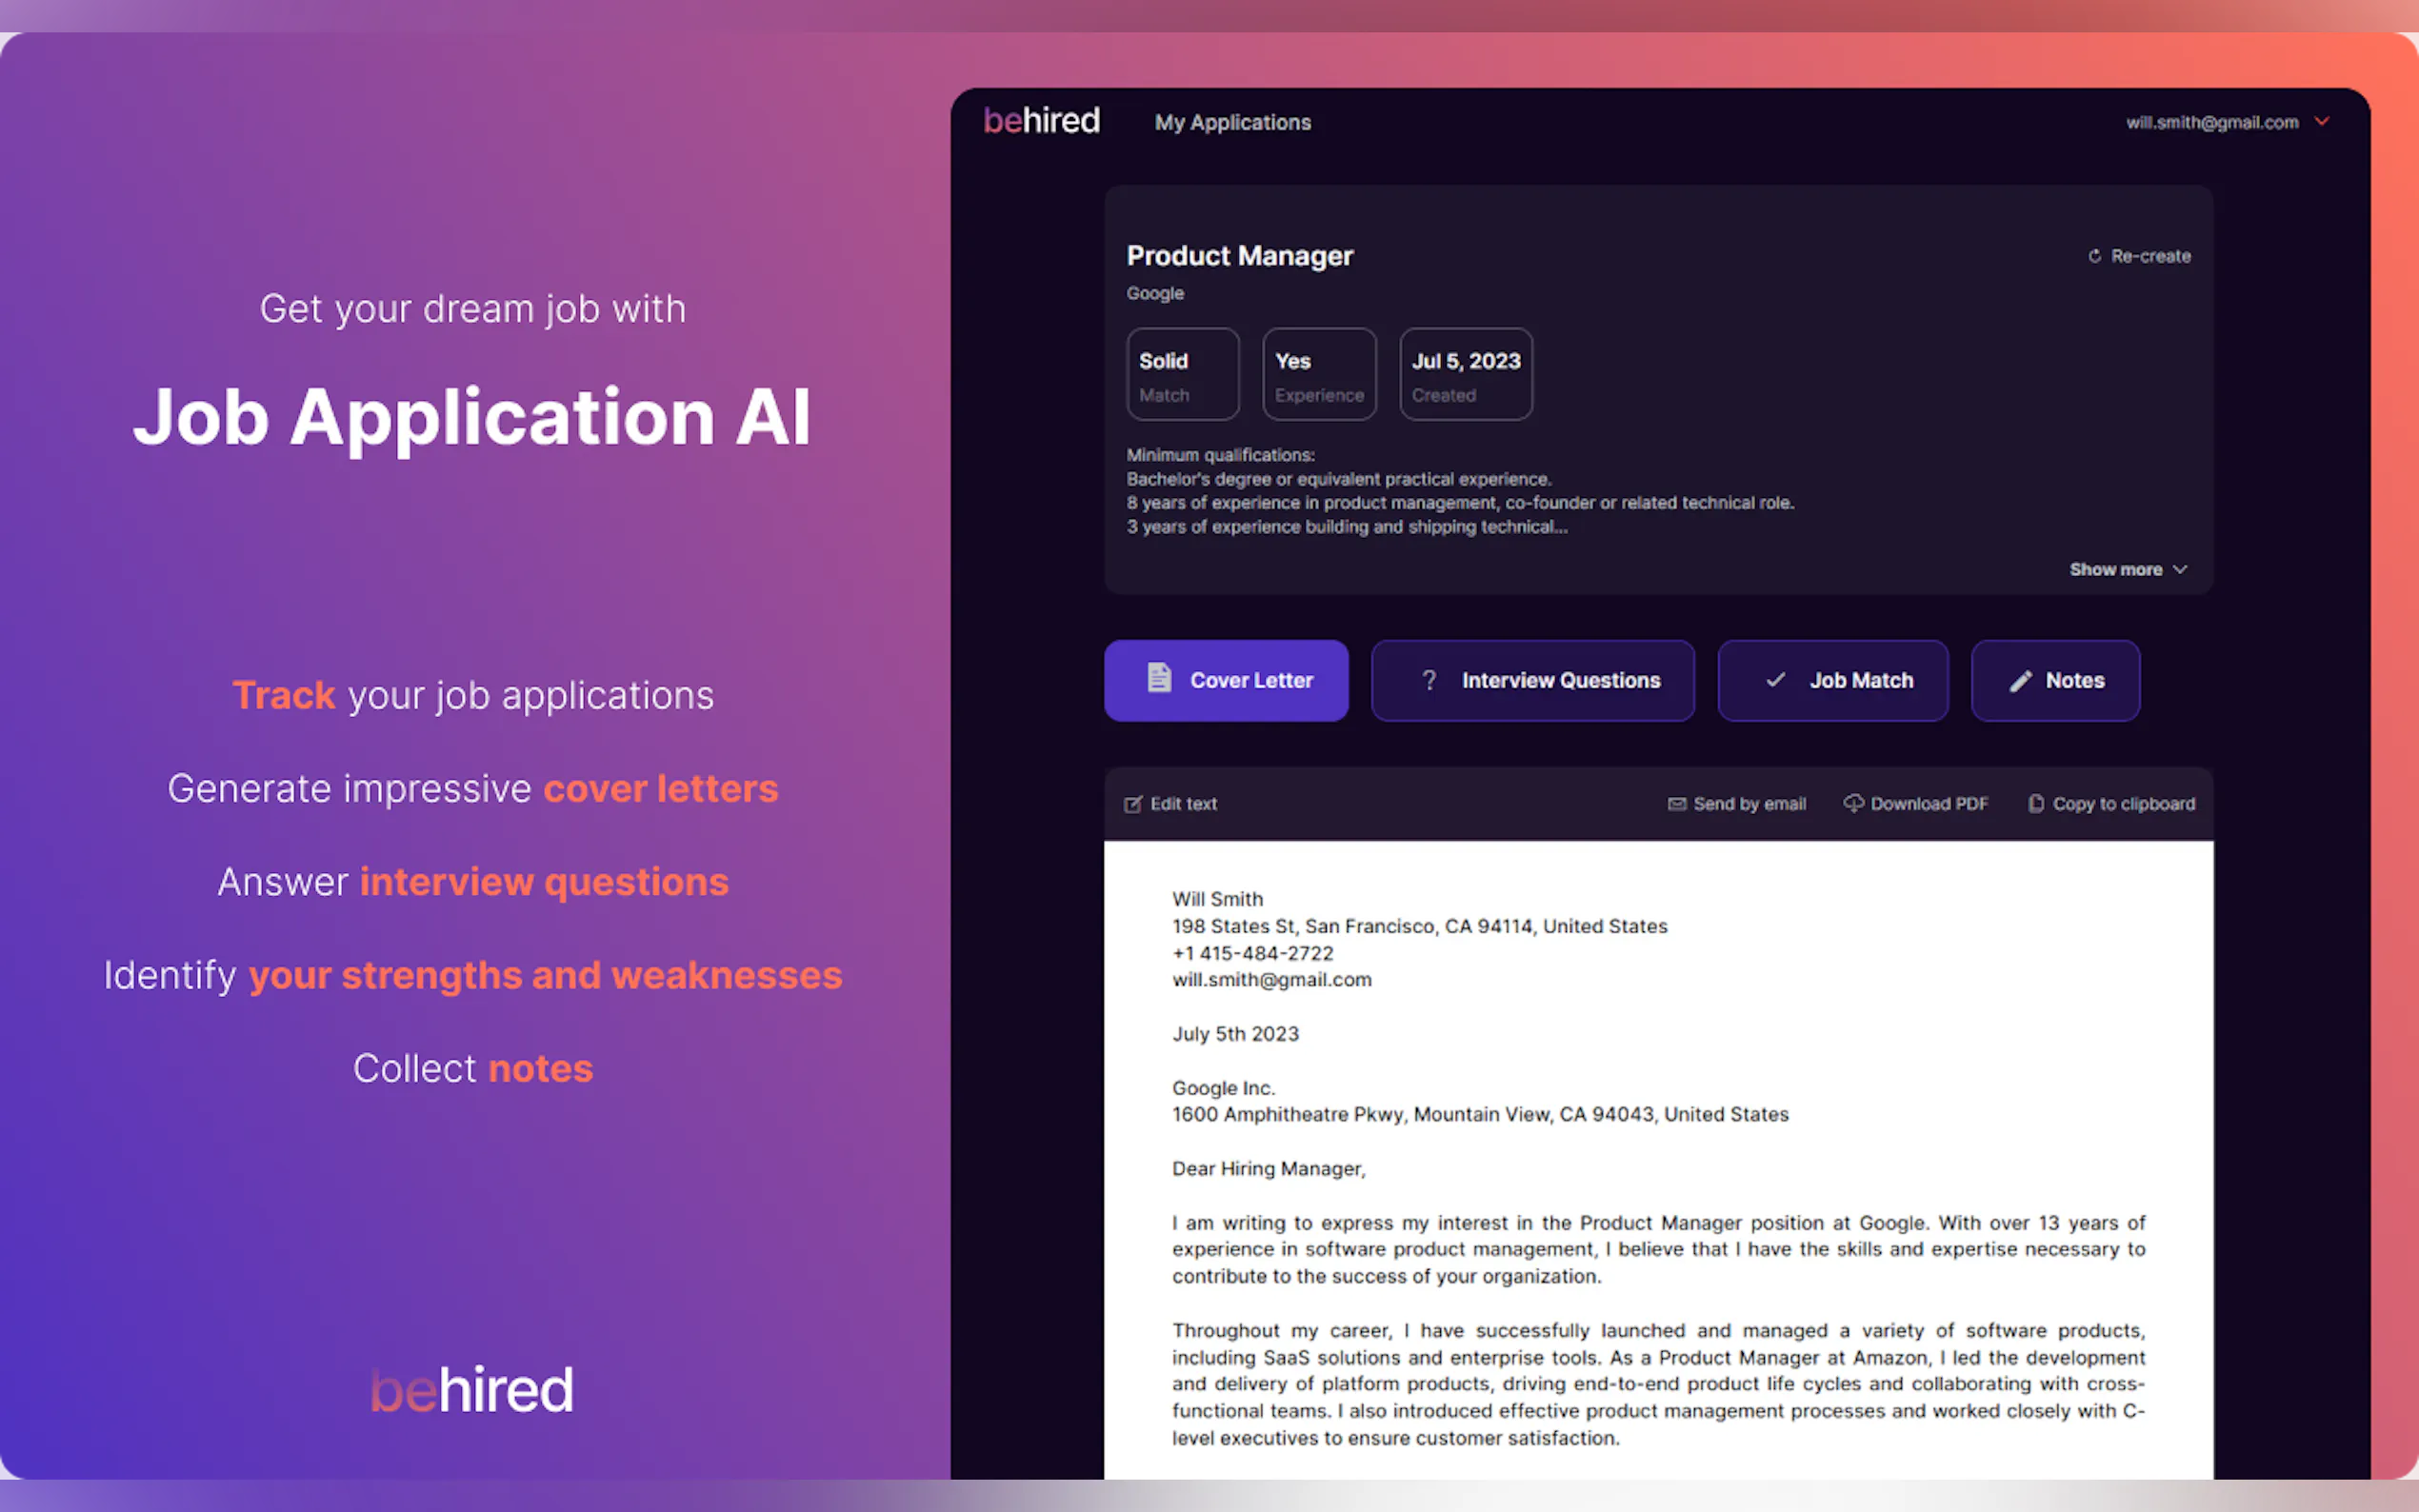Click the behired logo in the header

(1041, 121)
